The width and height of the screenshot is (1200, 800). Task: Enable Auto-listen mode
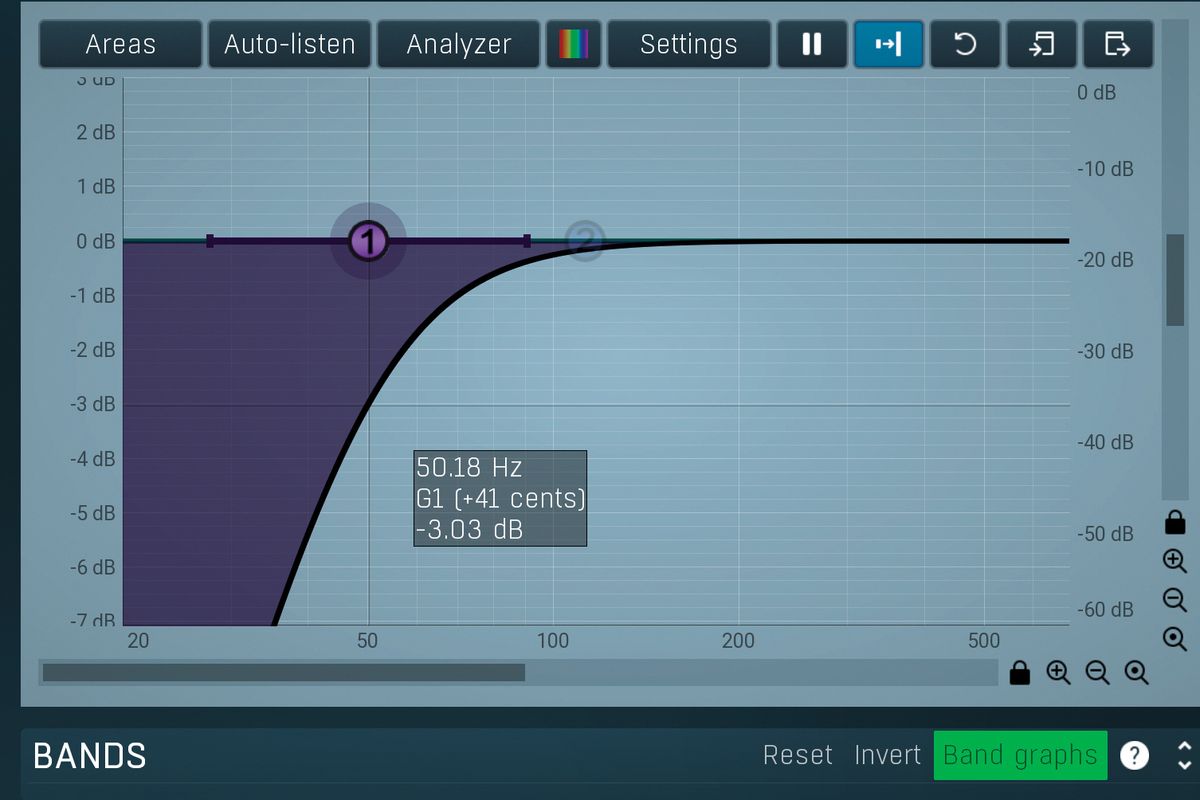289,44
